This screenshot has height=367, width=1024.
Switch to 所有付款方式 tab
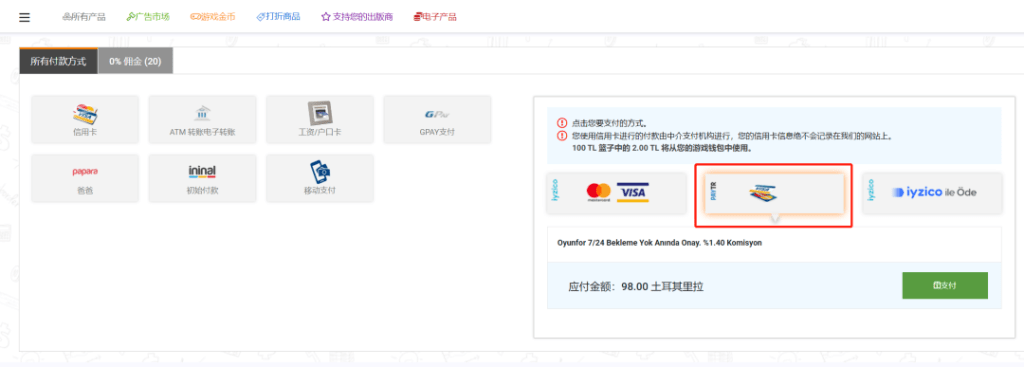pos(58,61)
